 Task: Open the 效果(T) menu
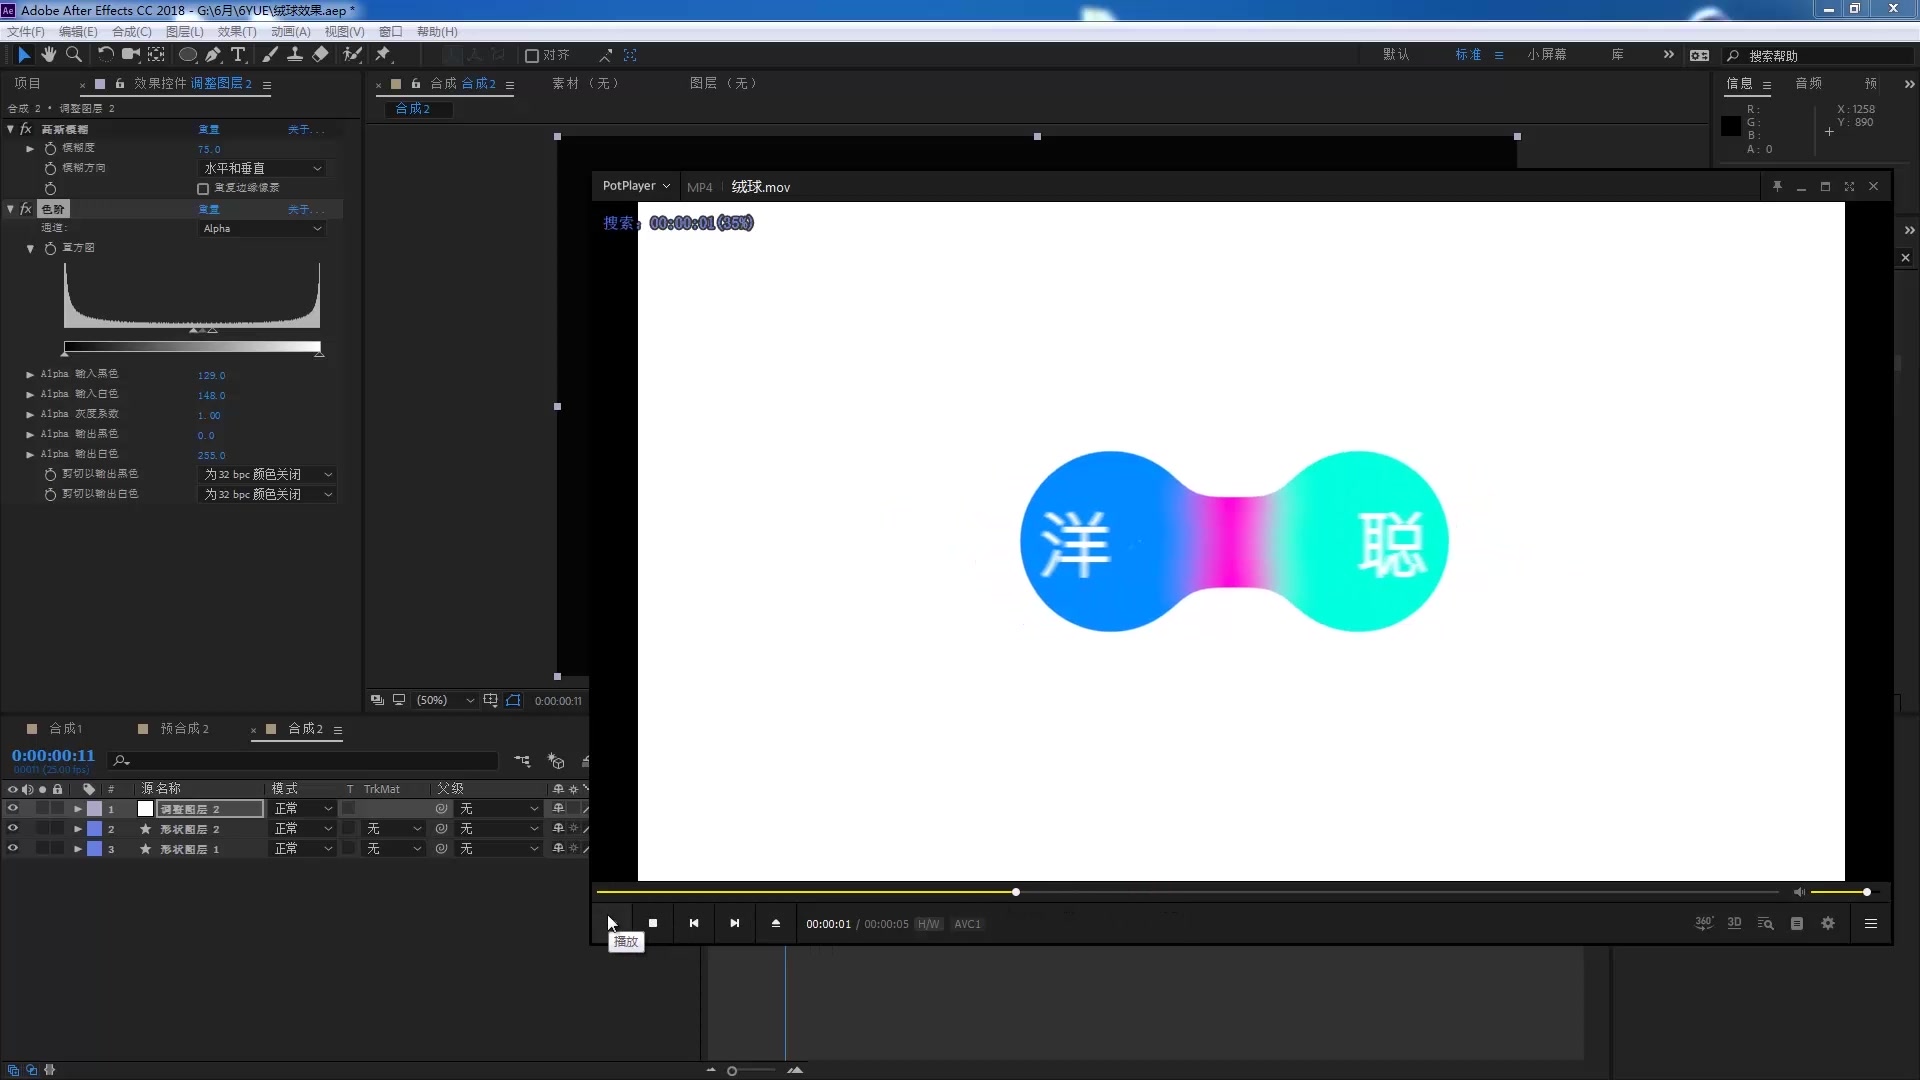tap(237, 32)
